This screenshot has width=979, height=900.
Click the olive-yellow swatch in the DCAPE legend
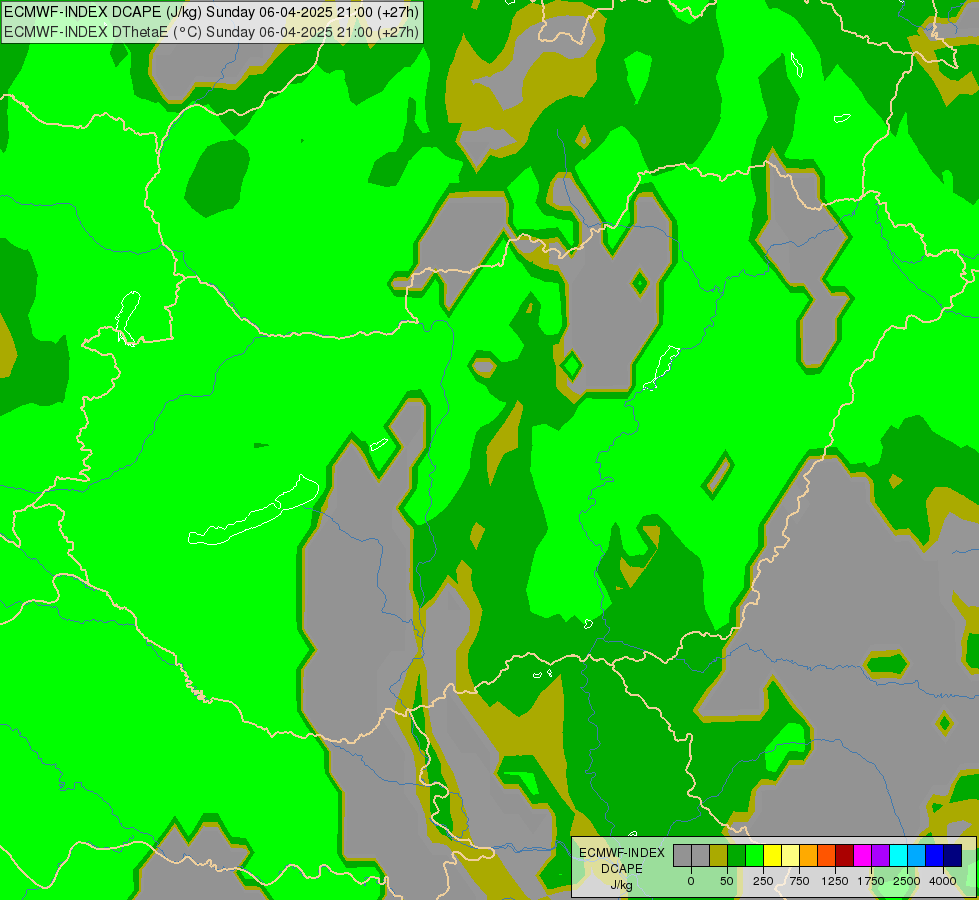click(718, 856)
